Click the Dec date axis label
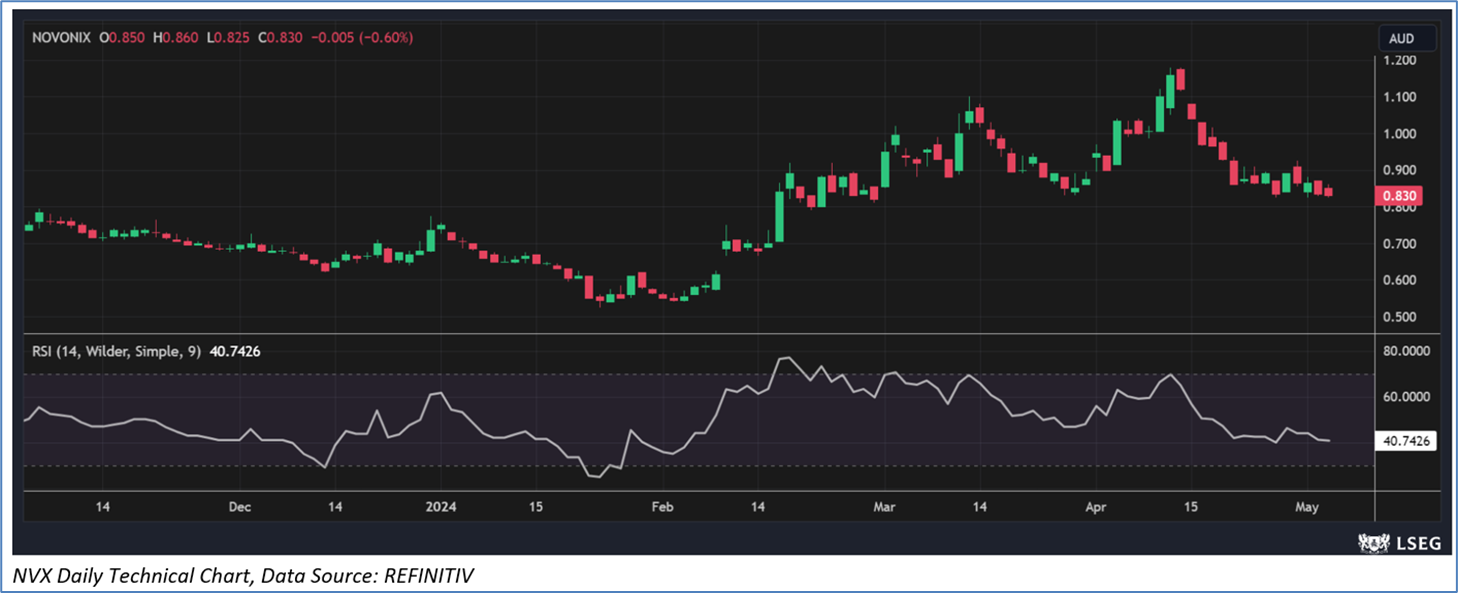Viewport: 1458px width, 593px height. tap(239, 507)
